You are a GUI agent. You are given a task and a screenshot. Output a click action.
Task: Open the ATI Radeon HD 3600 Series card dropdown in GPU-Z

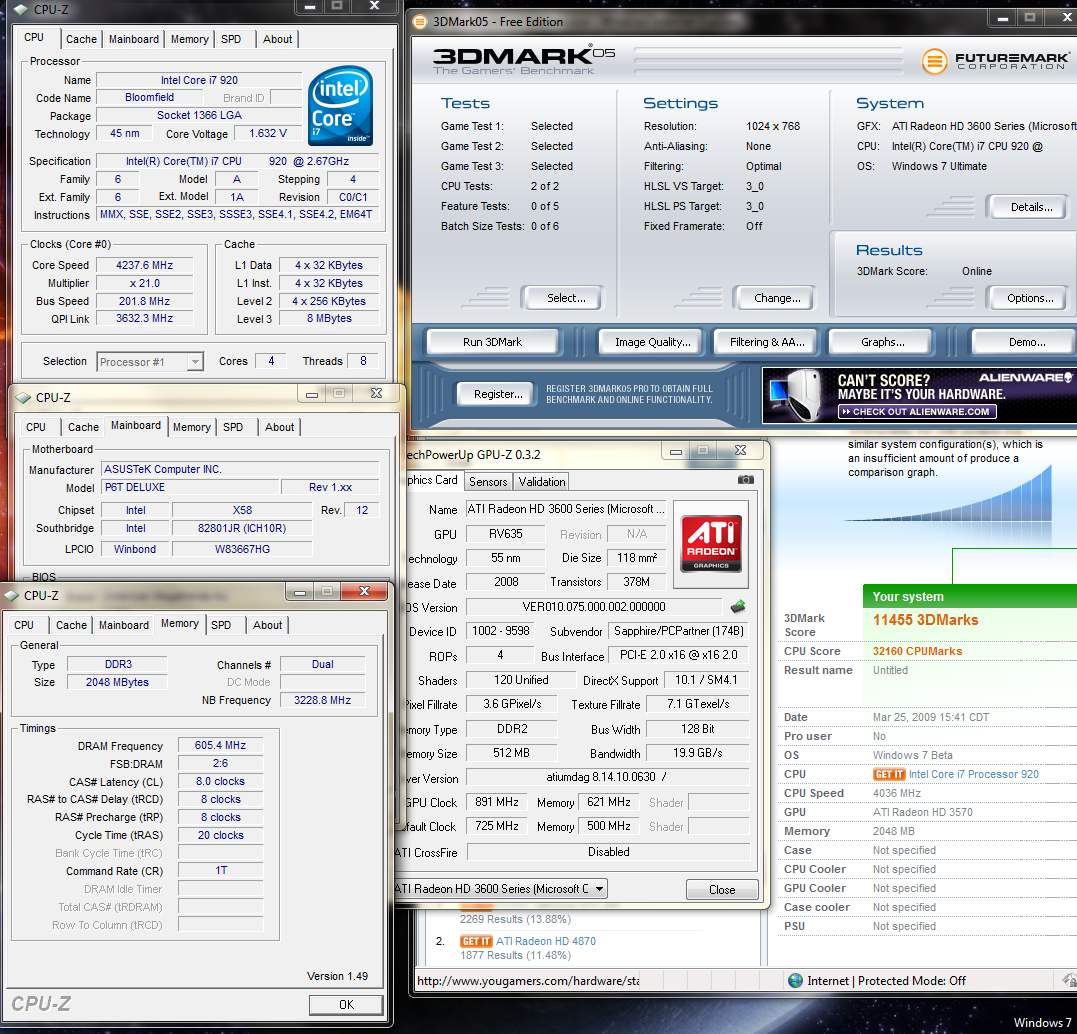point(501,888)
